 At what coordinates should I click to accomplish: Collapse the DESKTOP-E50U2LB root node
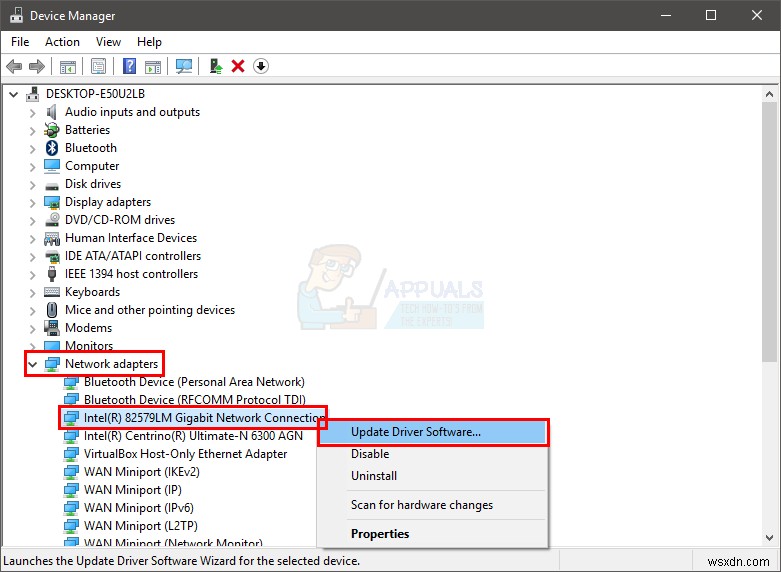point(14,94)
